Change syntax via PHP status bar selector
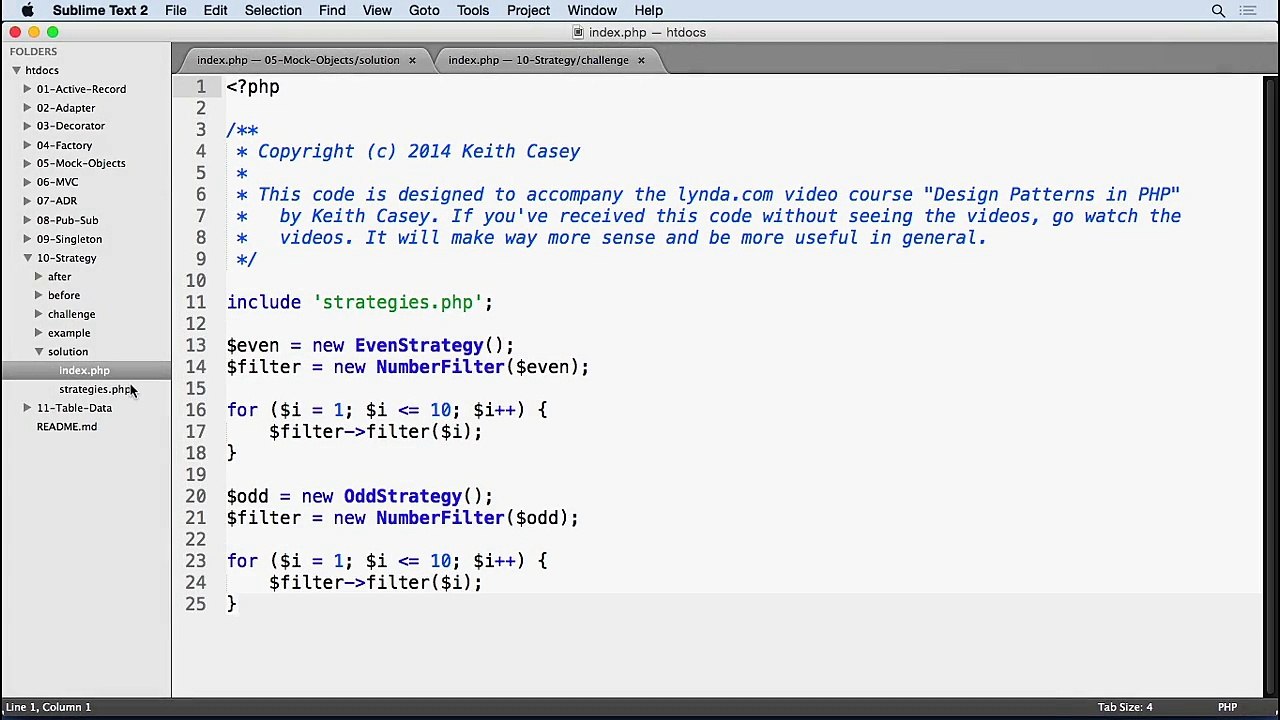1280x720 pixels. pyautogui.click(x=1227, y=707)
